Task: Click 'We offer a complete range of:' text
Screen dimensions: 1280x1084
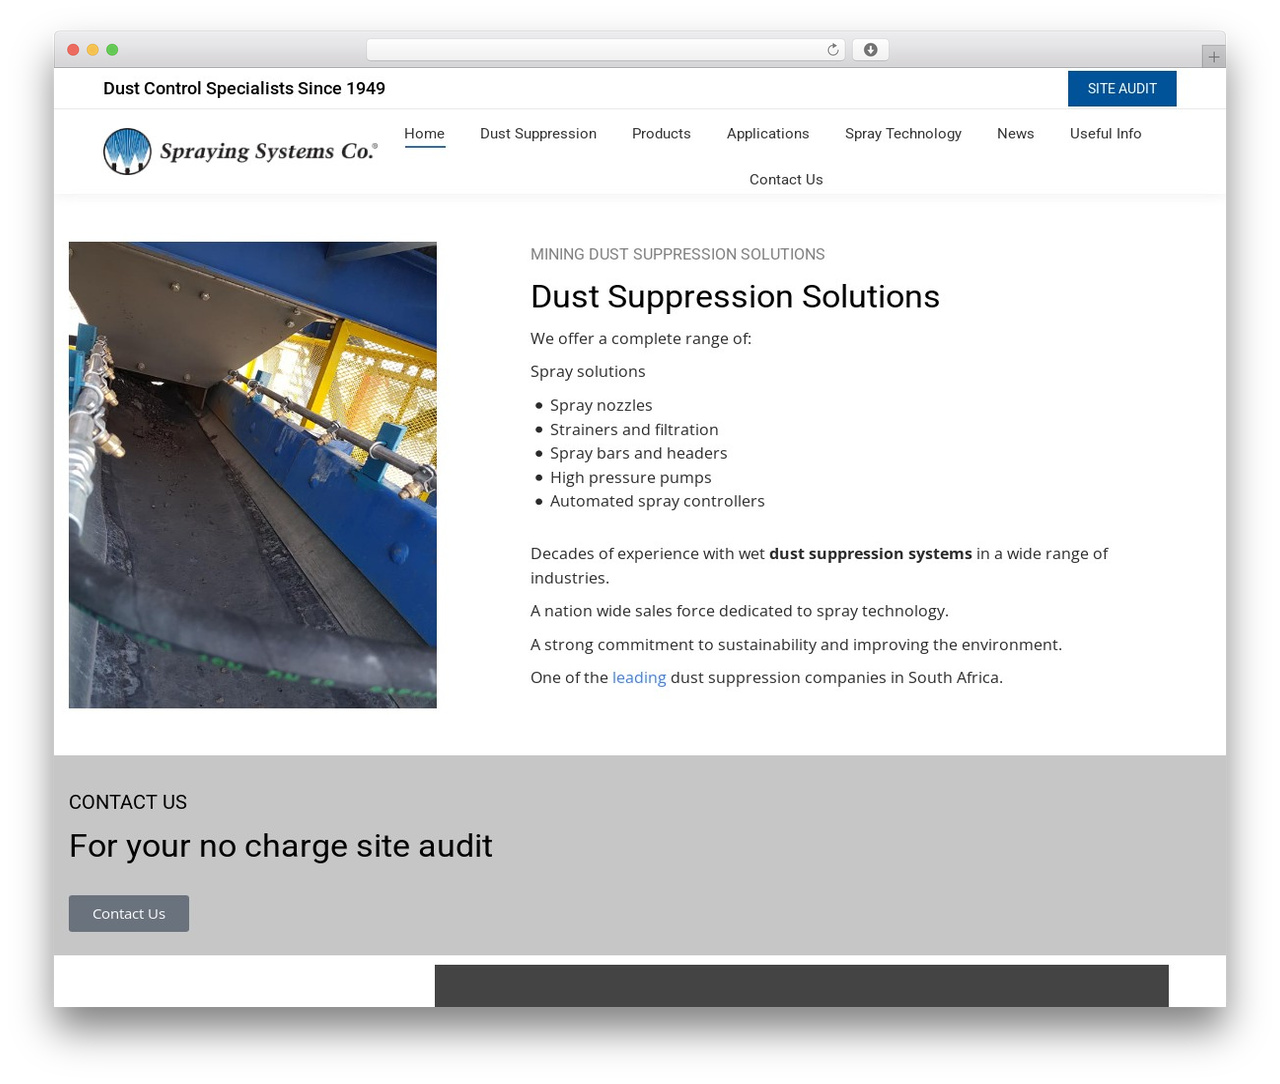Action: point(641,339)
